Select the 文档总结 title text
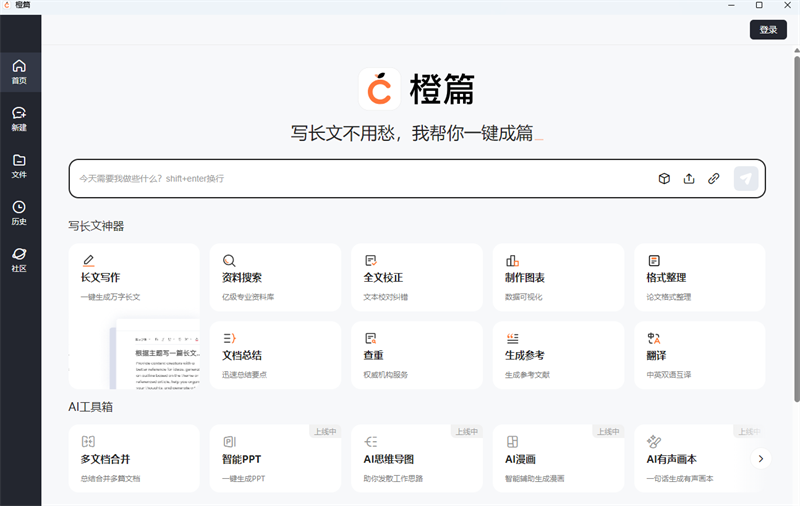This screenshot has height=506, width=800. (x=242, y=356)
